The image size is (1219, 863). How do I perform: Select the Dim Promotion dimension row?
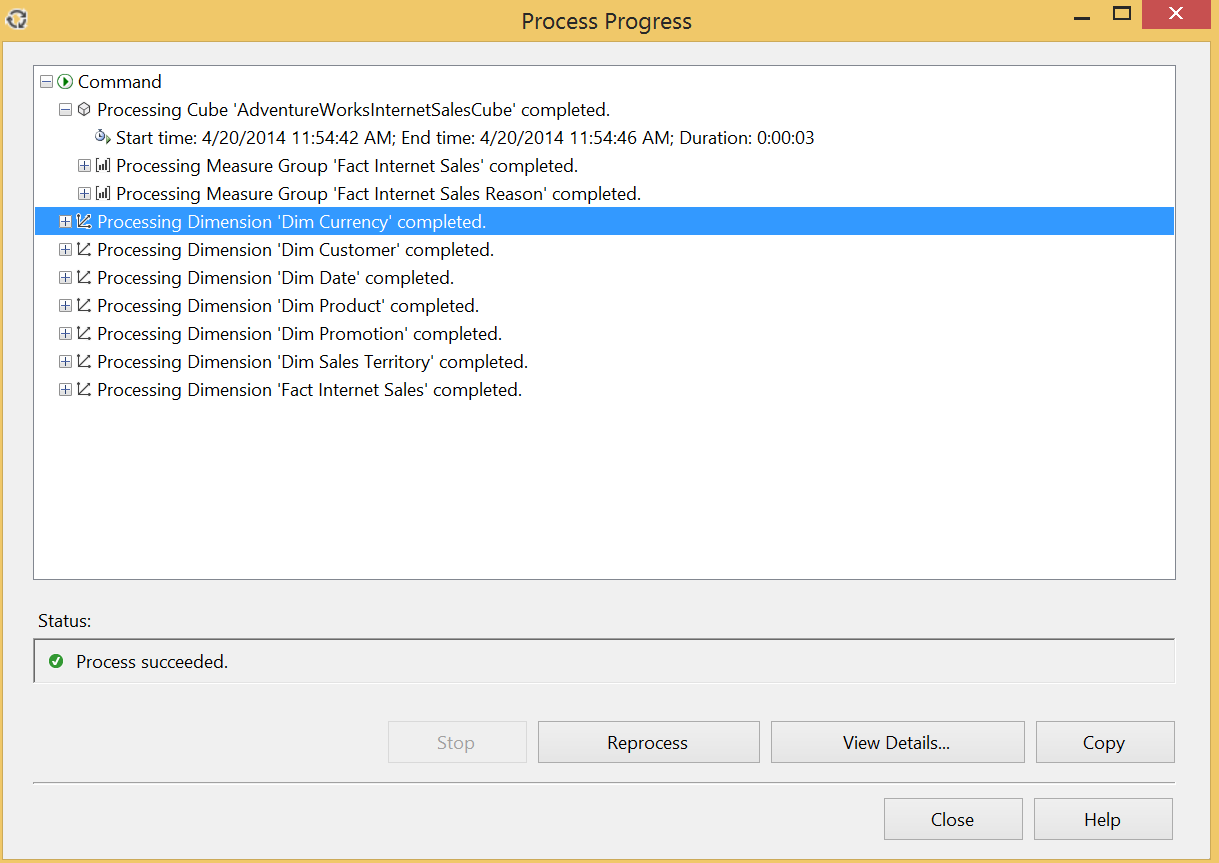[299, 334]
